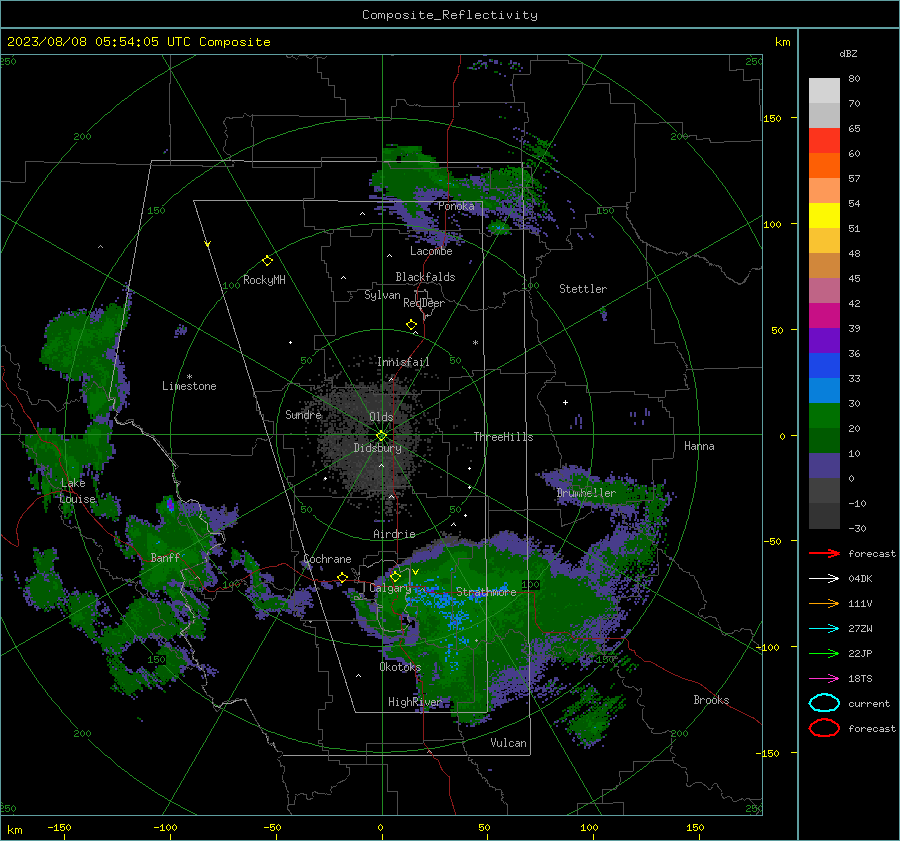Image resolution: width=900 pixels, height=841 pixels.
Task: Click the Lake Louise label
Action: point(78,491)
